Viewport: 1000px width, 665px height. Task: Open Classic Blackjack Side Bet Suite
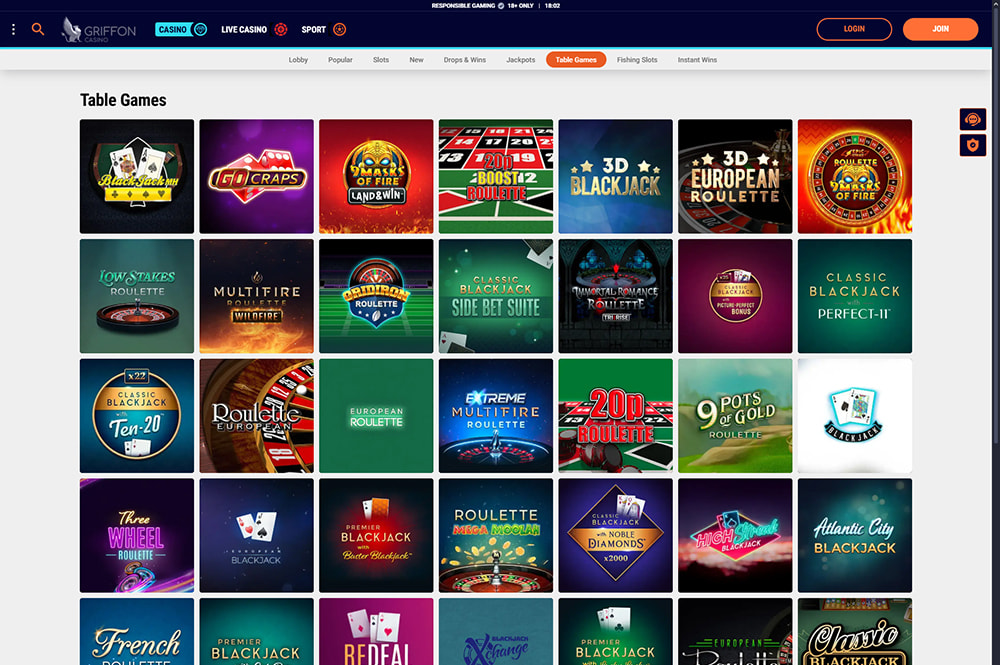tap(496, 296)
